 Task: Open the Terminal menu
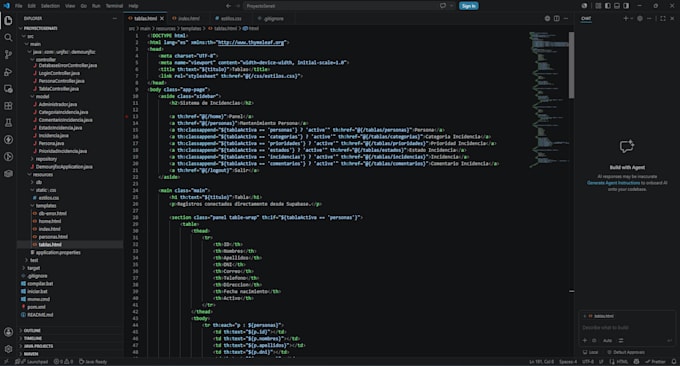click(x=114, y=6)
